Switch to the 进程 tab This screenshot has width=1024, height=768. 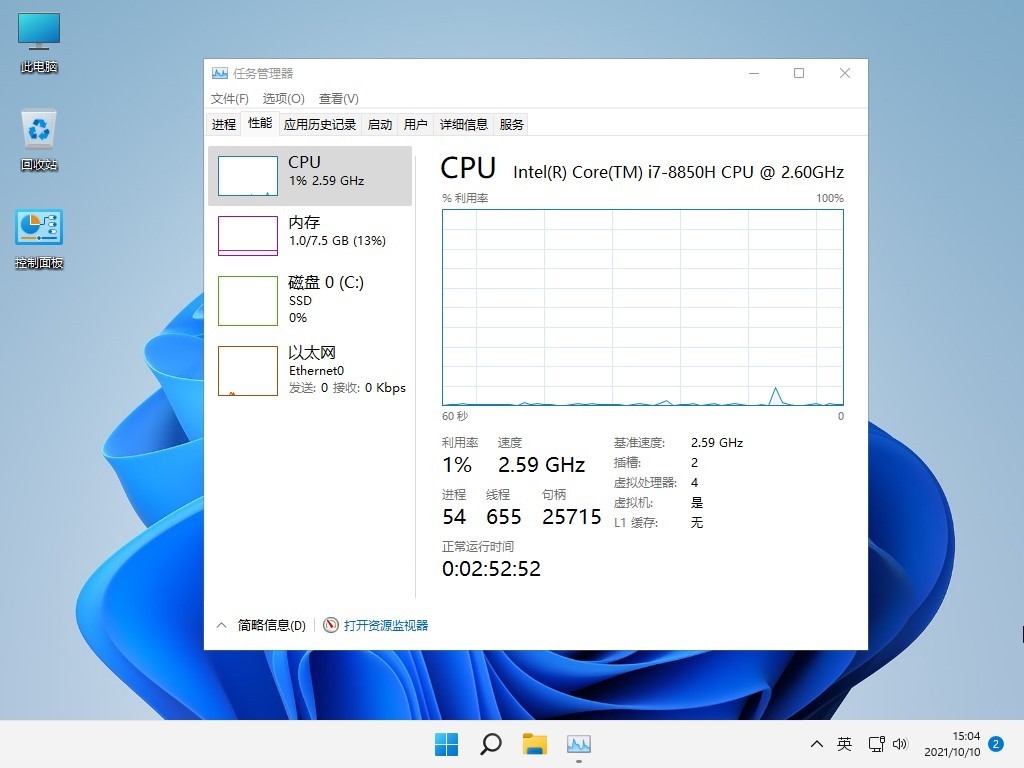pos(223,124)
